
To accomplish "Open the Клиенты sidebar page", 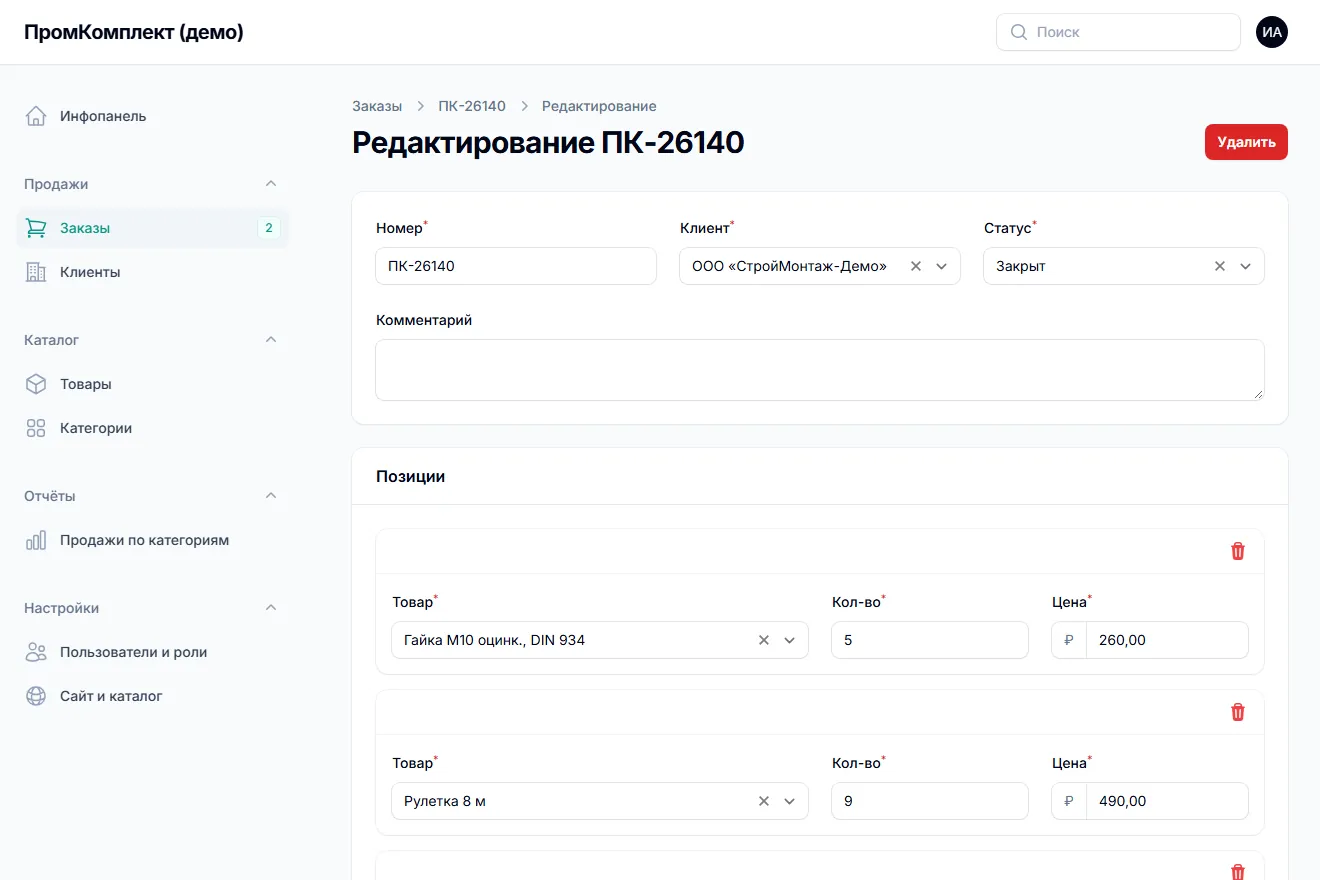I will click(x=153, y=272).
